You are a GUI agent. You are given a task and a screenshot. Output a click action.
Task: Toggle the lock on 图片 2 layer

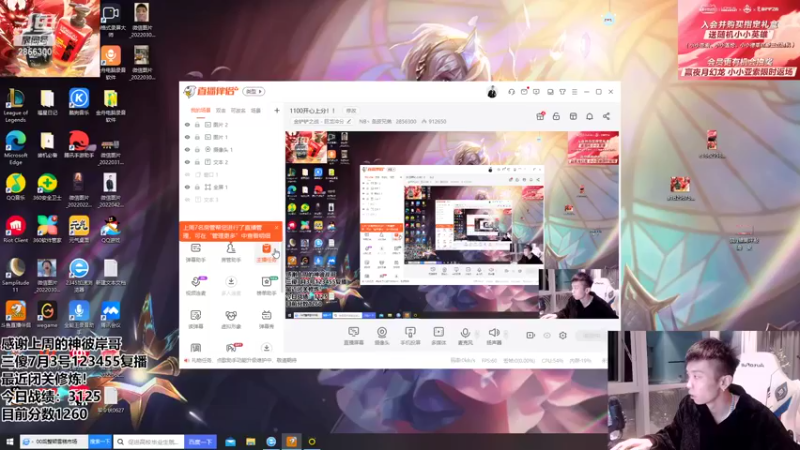click(197, 124)
